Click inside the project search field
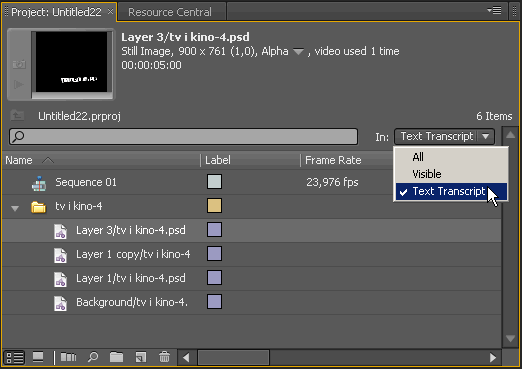522x369 pixels. point(183,136)
